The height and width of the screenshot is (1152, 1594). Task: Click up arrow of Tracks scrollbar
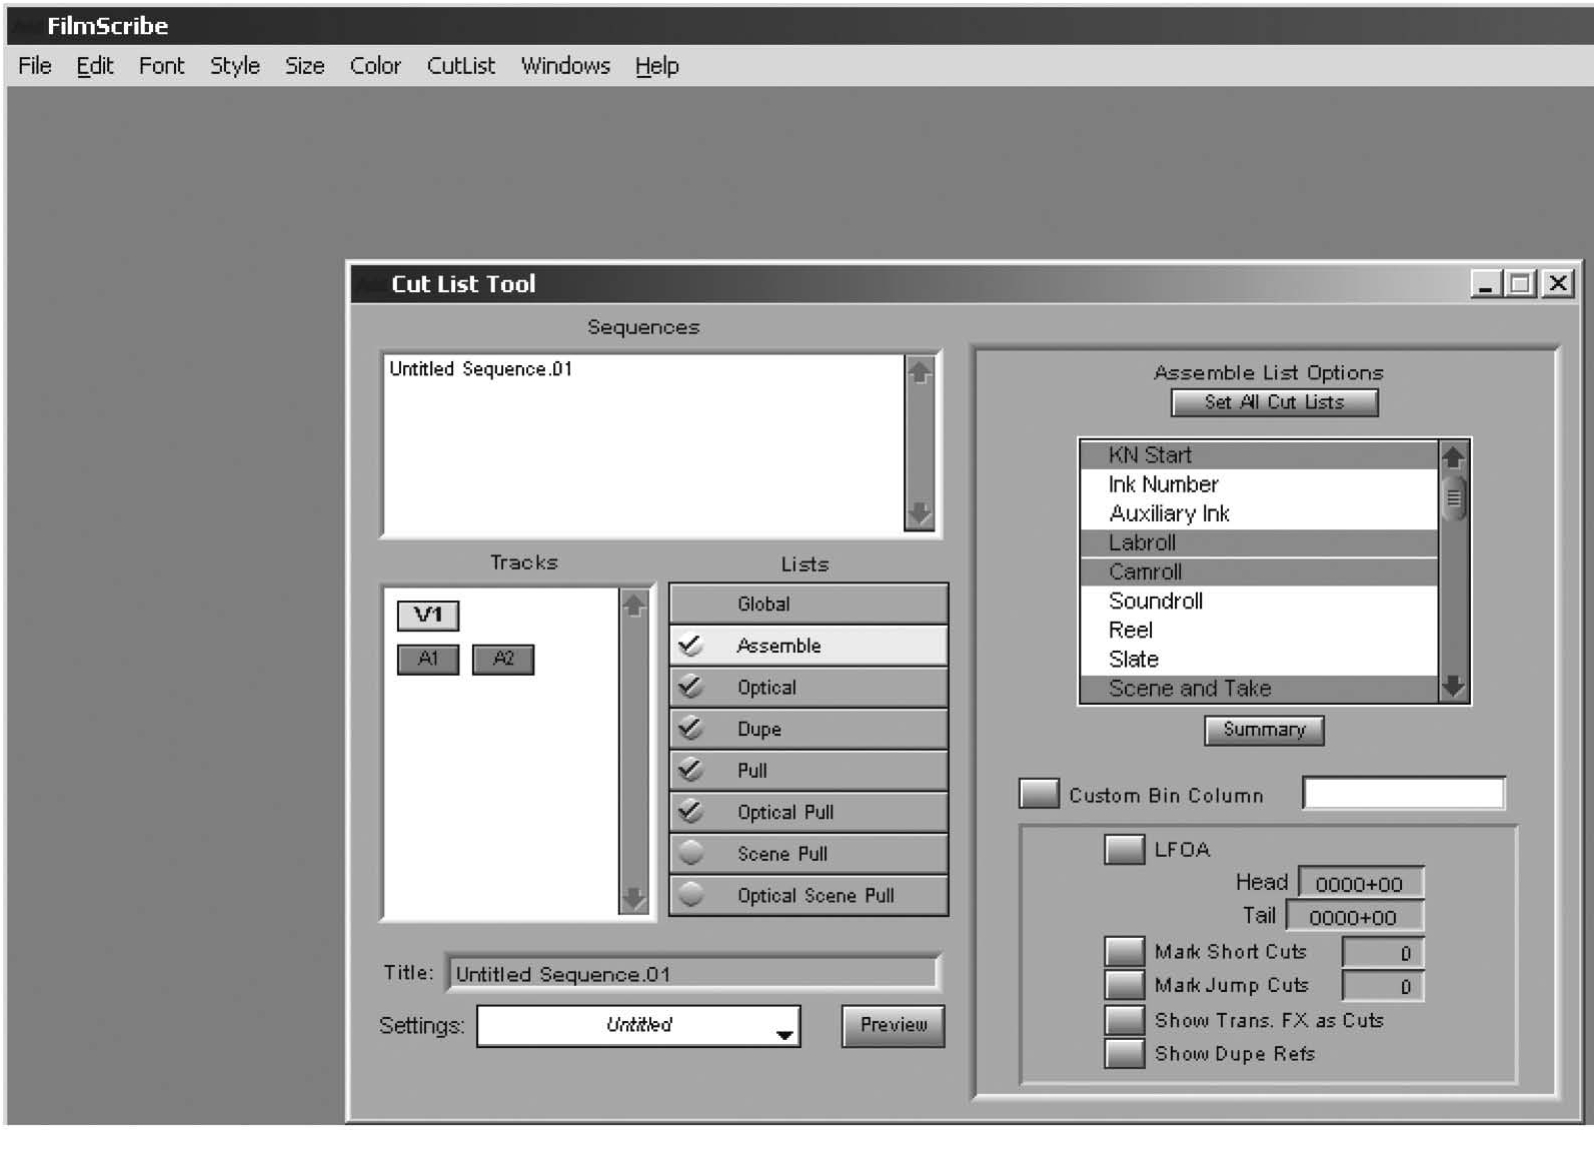[x=634, y=605]
